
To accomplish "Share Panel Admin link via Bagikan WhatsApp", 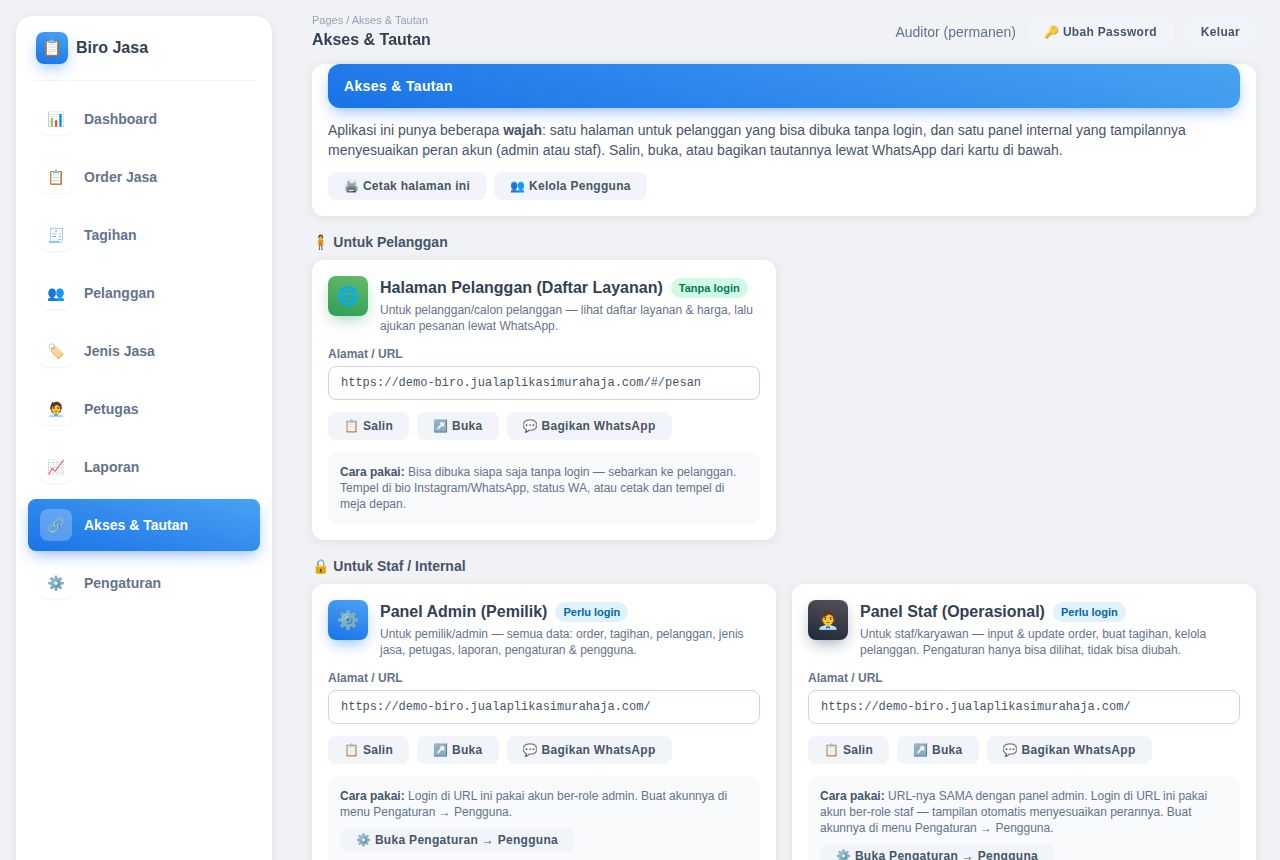I will [589, 750].
